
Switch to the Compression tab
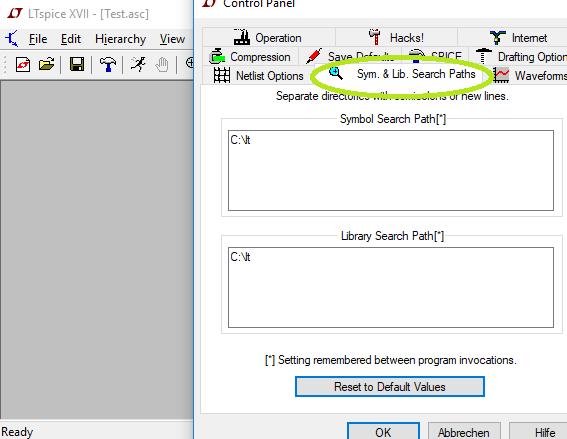pos(250,56)
